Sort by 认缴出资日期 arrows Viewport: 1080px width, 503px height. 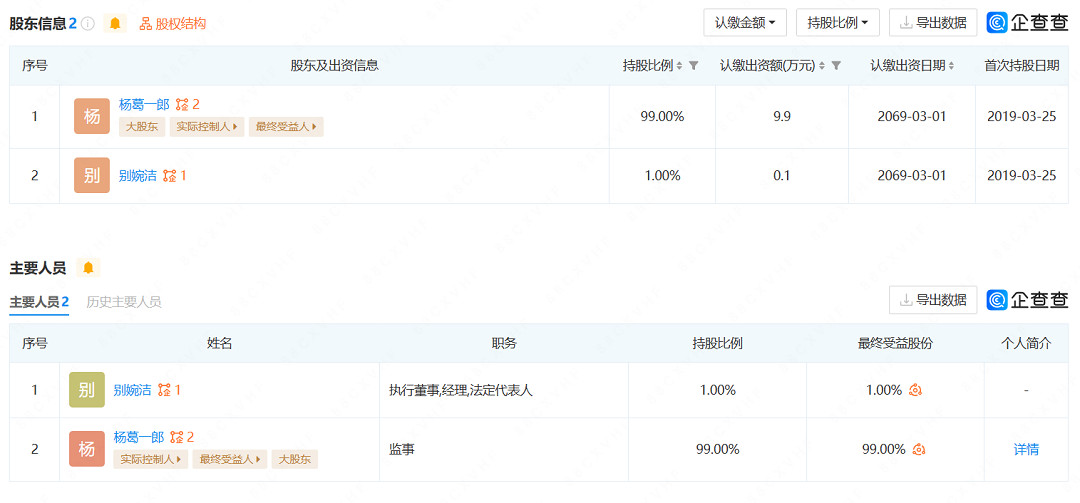(951, 66)
